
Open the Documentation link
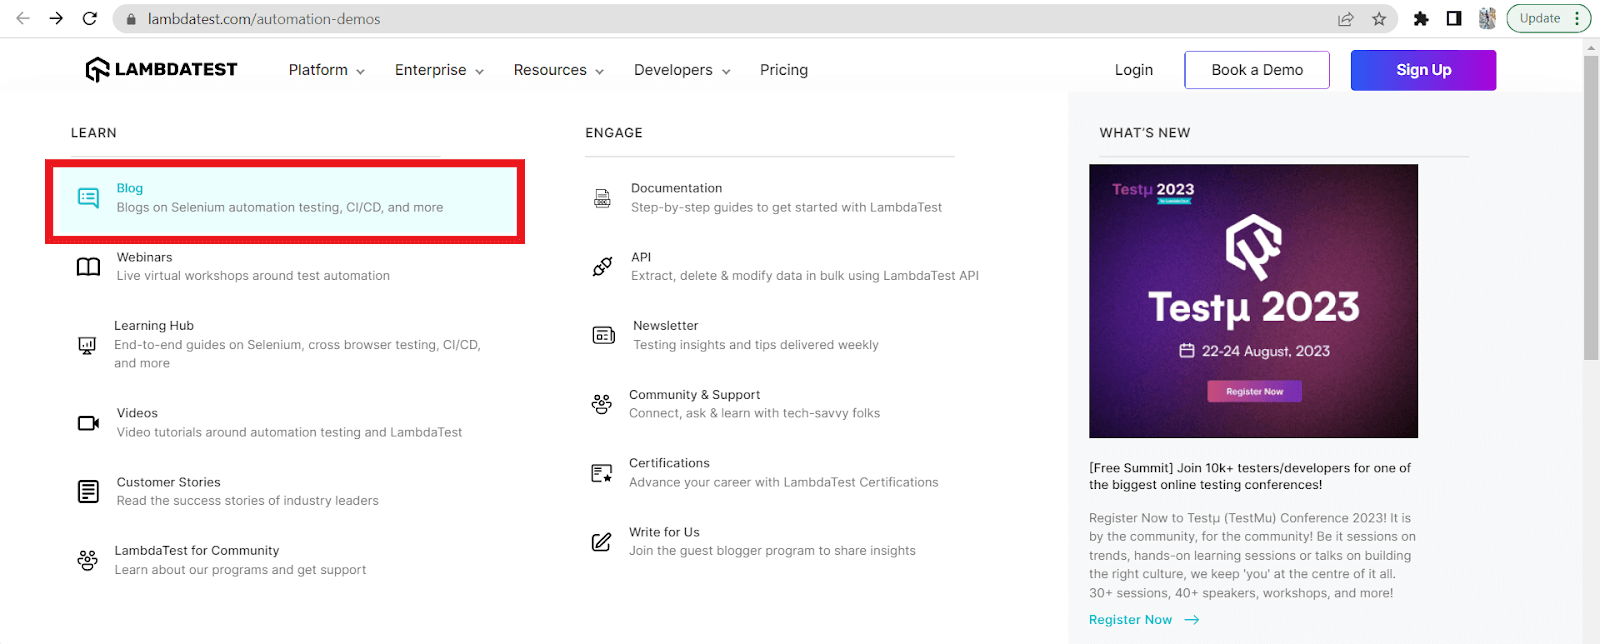(x=676, y=188)
